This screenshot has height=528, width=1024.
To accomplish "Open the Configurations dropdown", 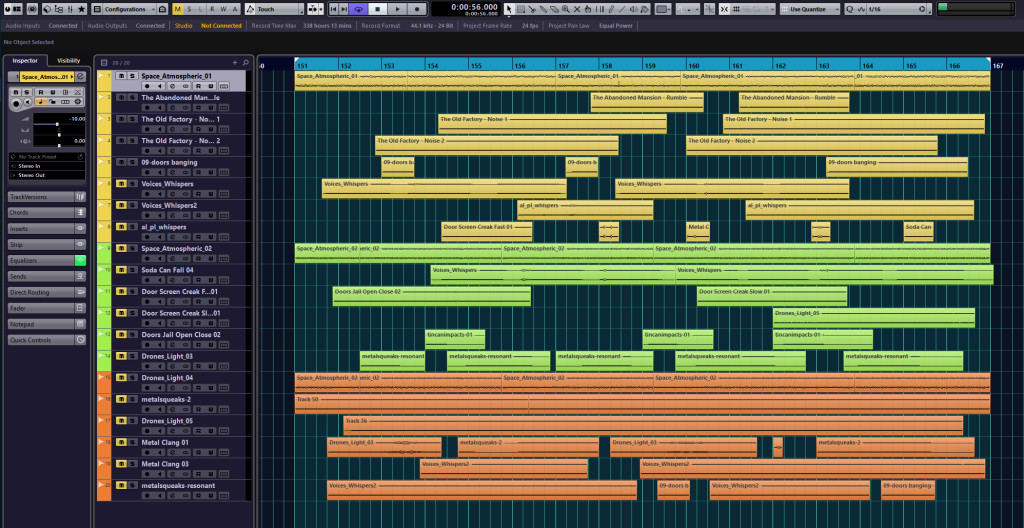I will tap(129, 9).
